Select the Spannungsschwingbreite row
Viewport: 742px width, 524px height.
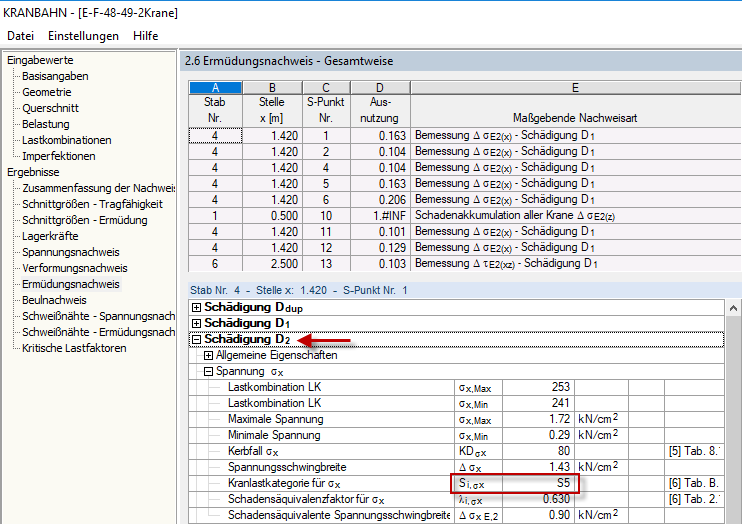(x=456, y=467)
